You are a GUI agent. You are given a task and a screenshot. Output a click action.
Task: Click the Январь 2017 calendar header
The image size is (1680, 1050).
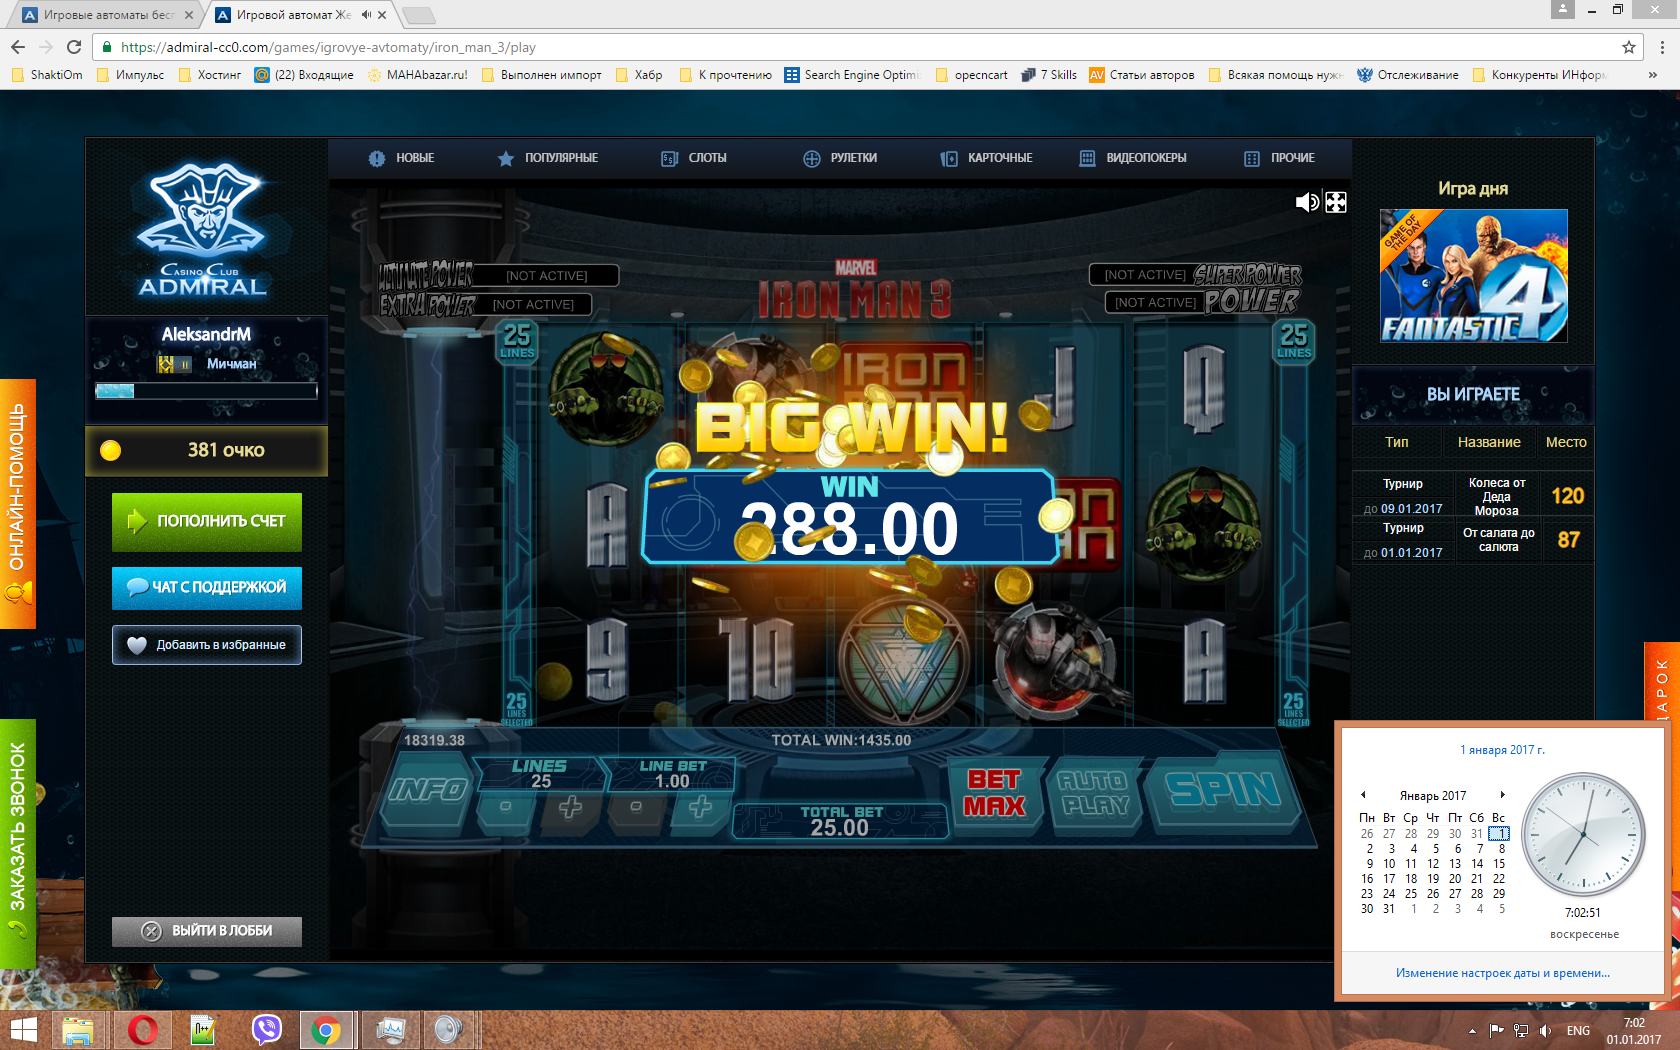(1433, 796)
